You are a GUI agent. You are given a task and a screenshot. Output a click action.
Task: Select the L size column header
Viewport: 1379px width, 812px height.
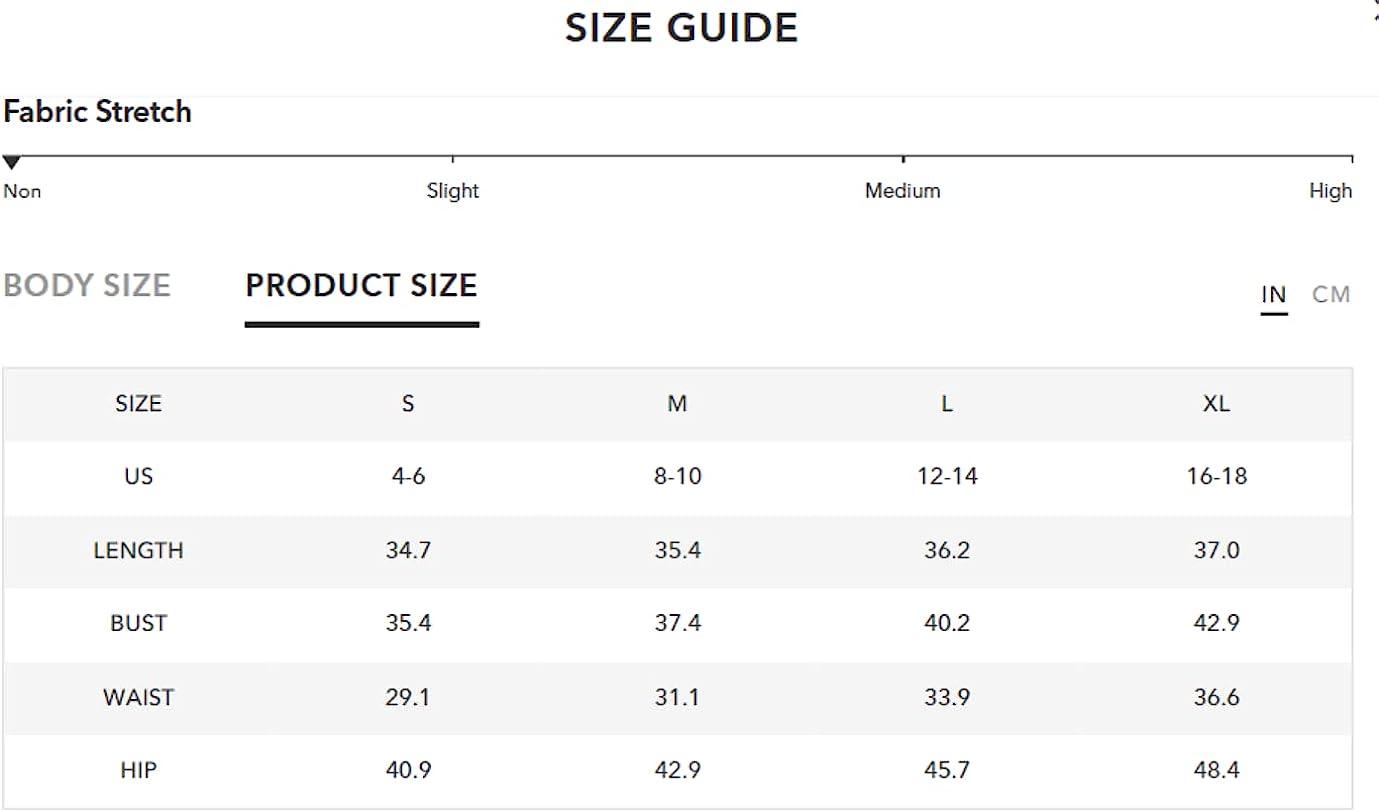click(947, 404)
